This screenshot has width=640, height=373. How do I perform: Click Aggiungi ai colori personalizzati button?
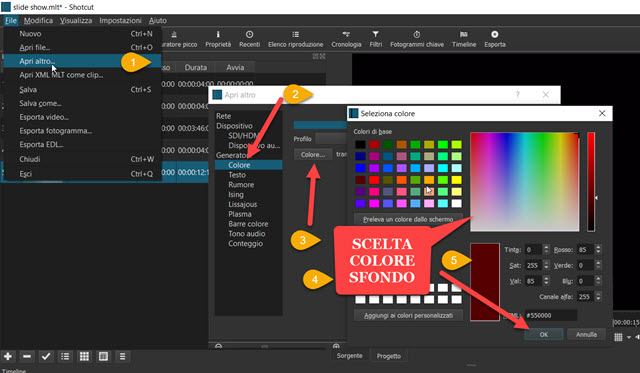point(408,315)
